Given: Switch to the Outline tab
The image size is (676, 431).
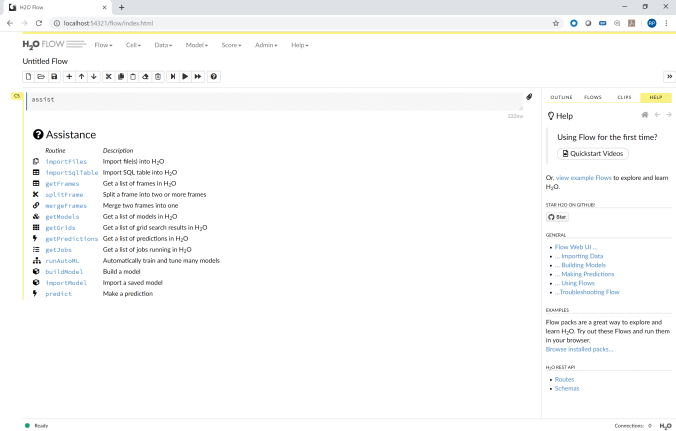Looking at the screenshot, I should click(x=561, y=97).
